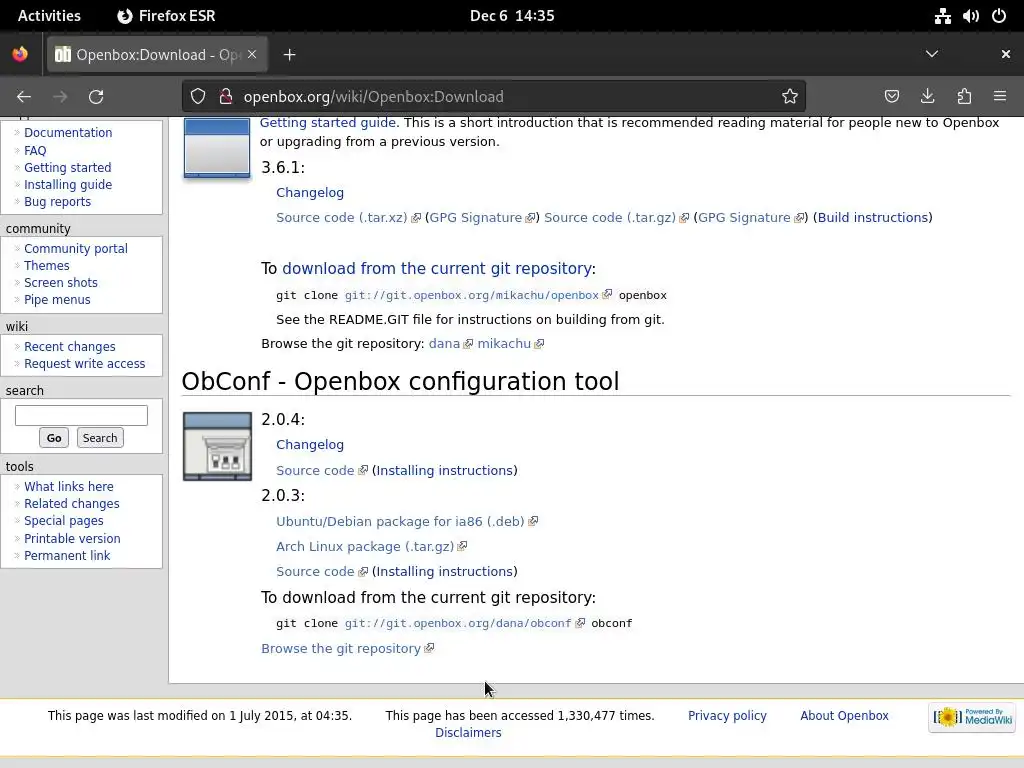
Task: Reload the page with the refresh icon
Action: tap(96, 97)
